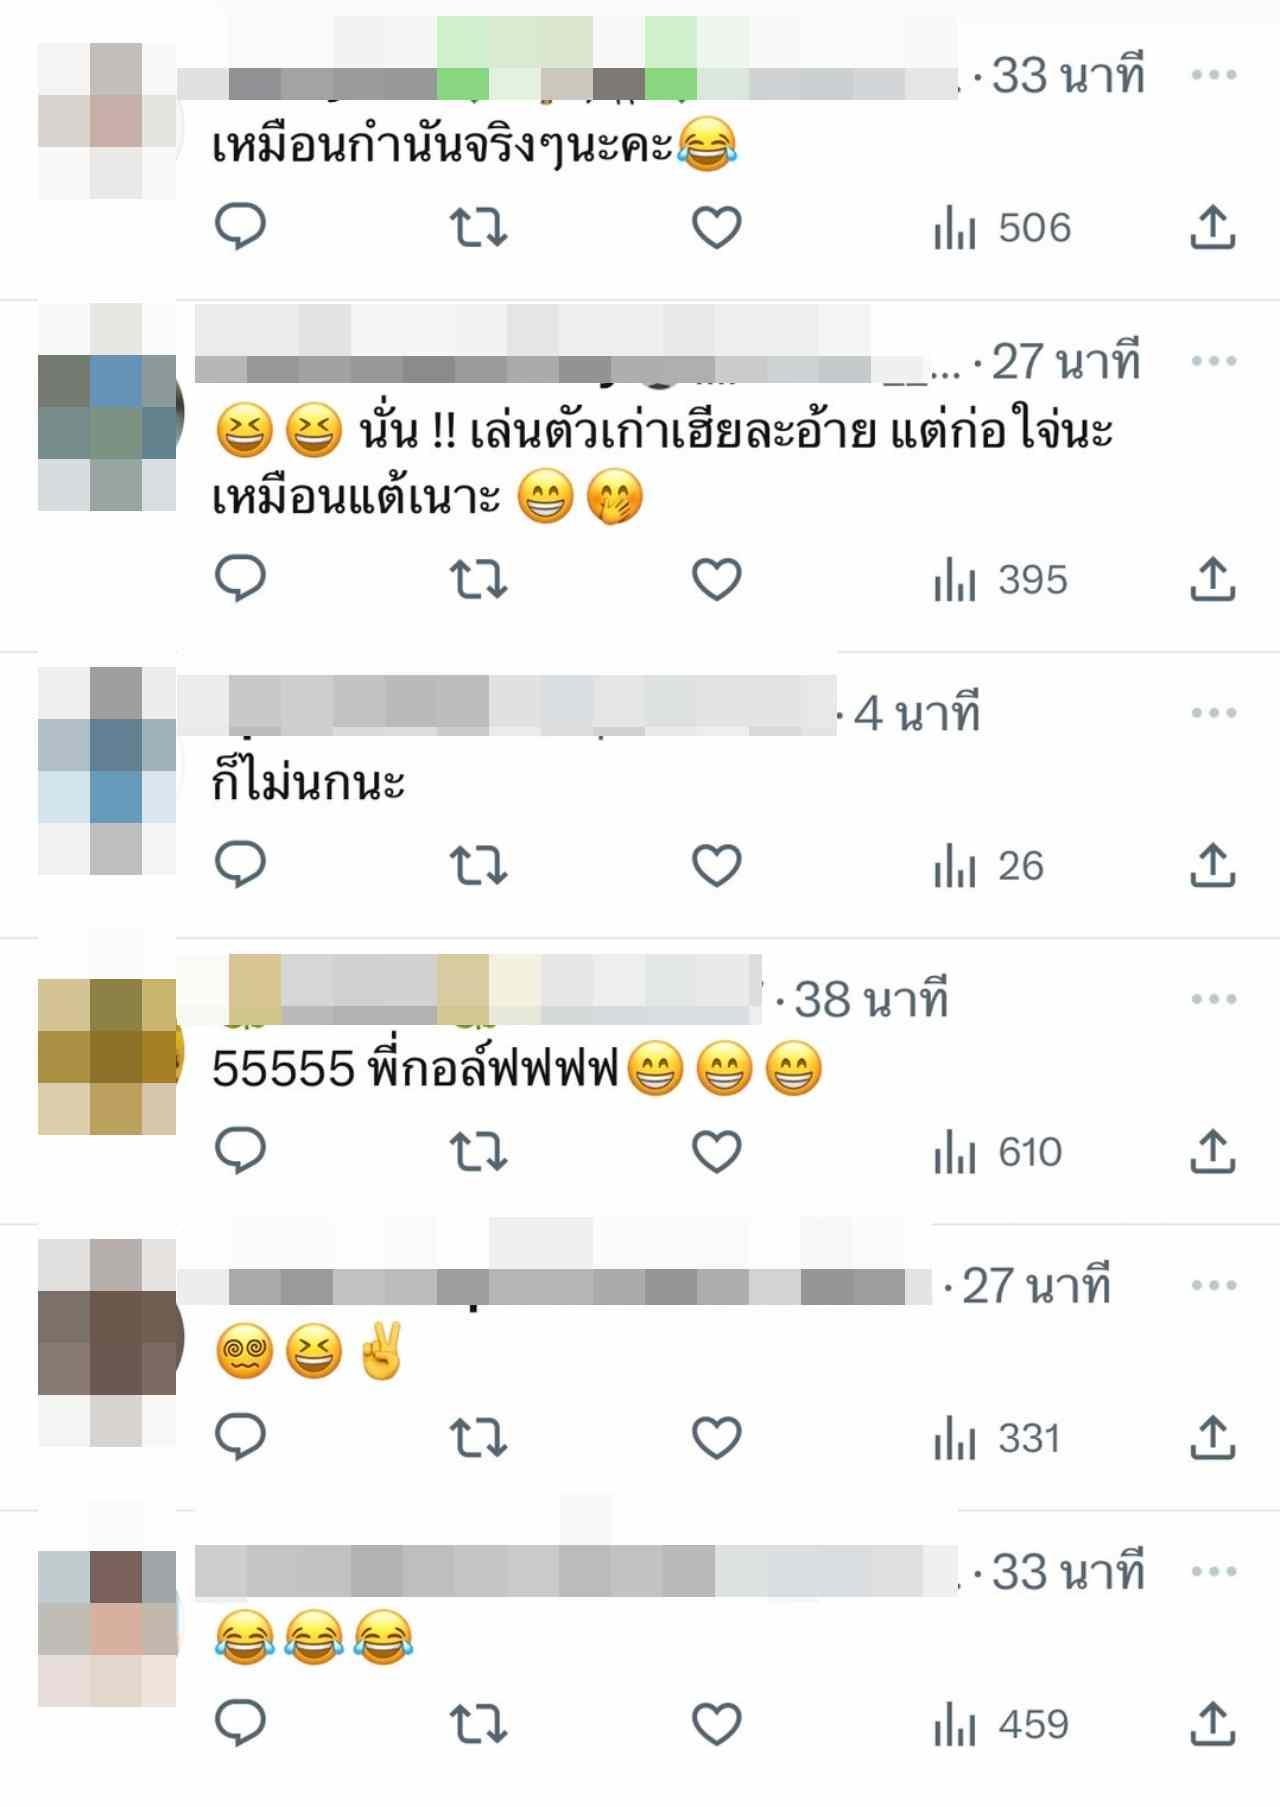Like the tweet with 395 views

coord(717,579)
